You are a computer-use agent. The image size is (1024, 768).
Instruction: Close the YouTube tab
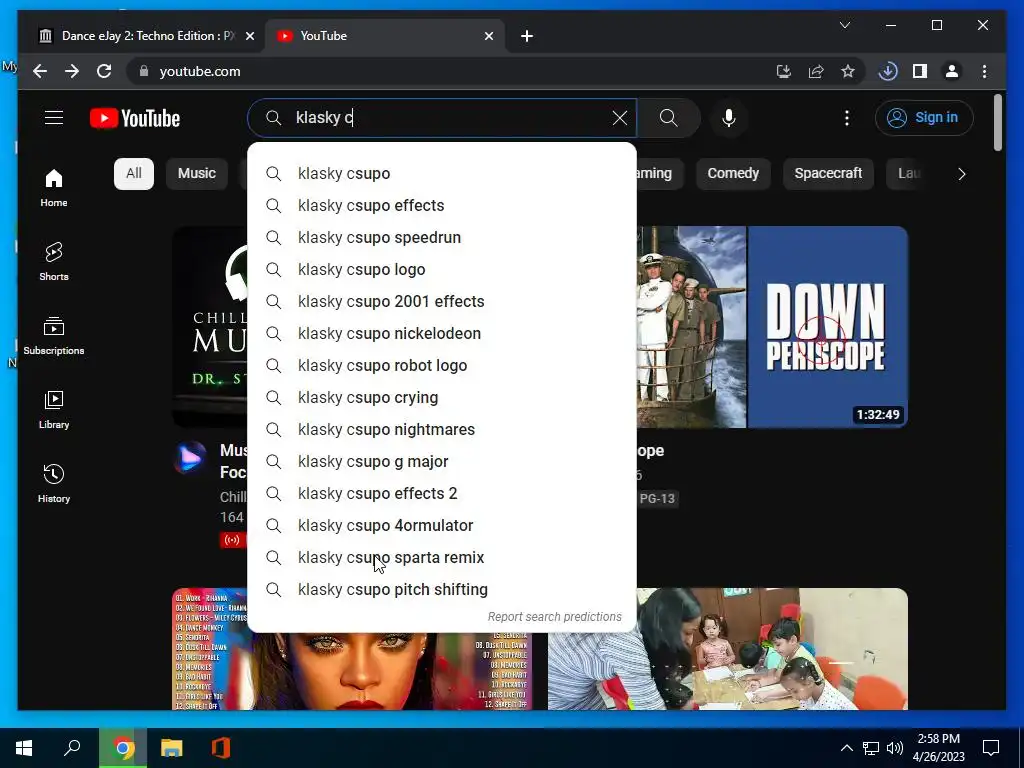coord(488,36)
